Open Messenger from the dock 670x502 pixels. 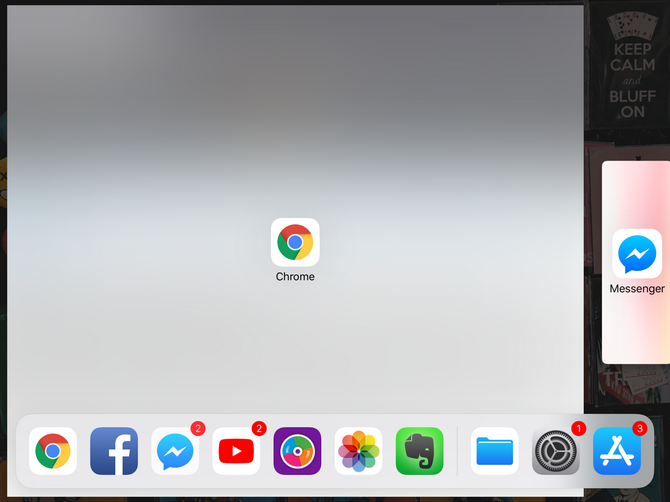175,451
